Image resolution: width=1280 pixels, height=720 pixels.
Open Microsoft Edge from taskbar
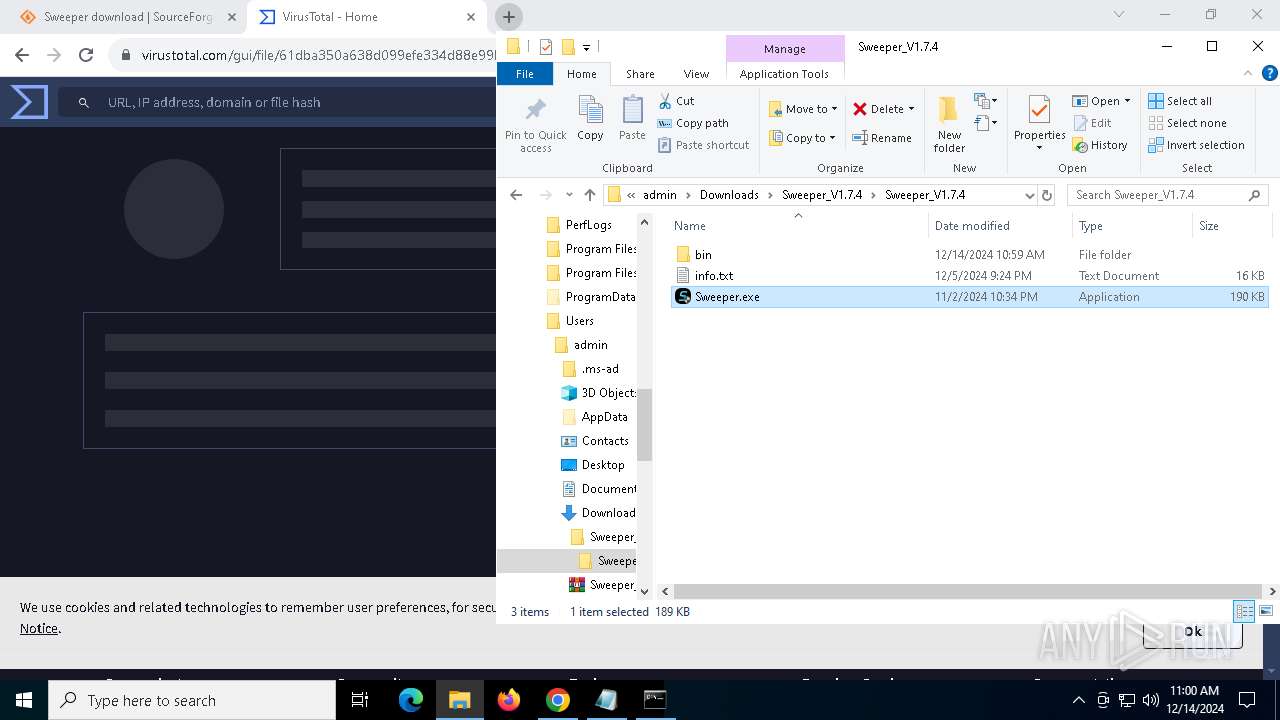coord(411,700)
